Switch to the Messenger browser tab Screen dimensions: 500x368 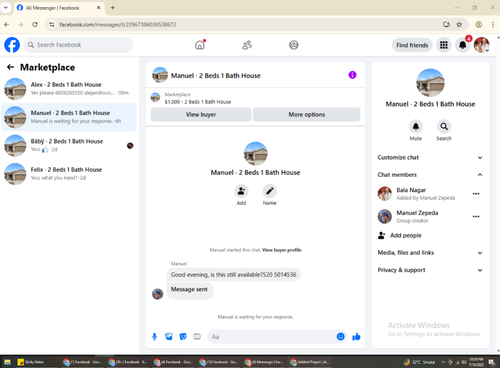pyautogui.click(x=59, y=8)
